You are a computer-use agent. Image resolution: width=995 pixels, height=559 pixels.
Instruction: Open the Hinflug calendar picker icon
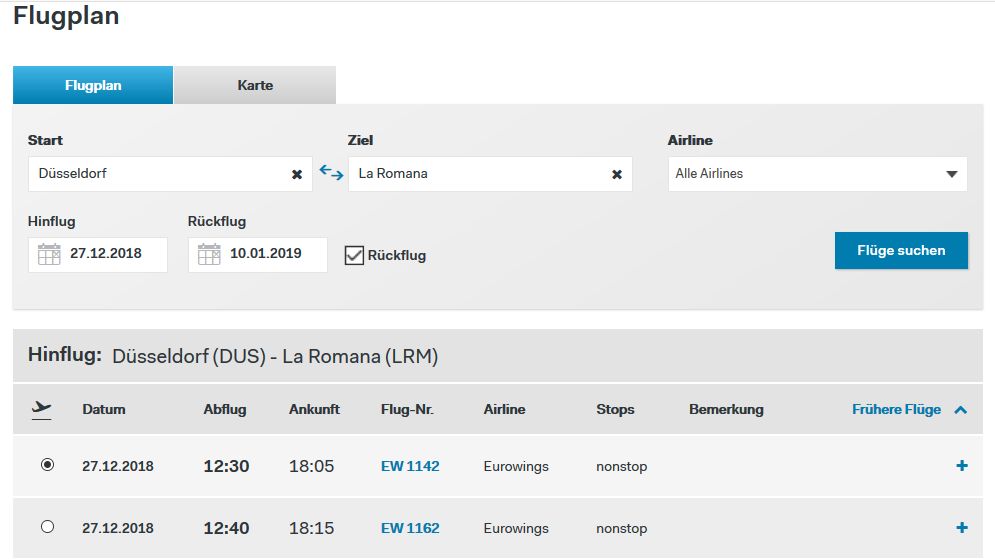49,254
